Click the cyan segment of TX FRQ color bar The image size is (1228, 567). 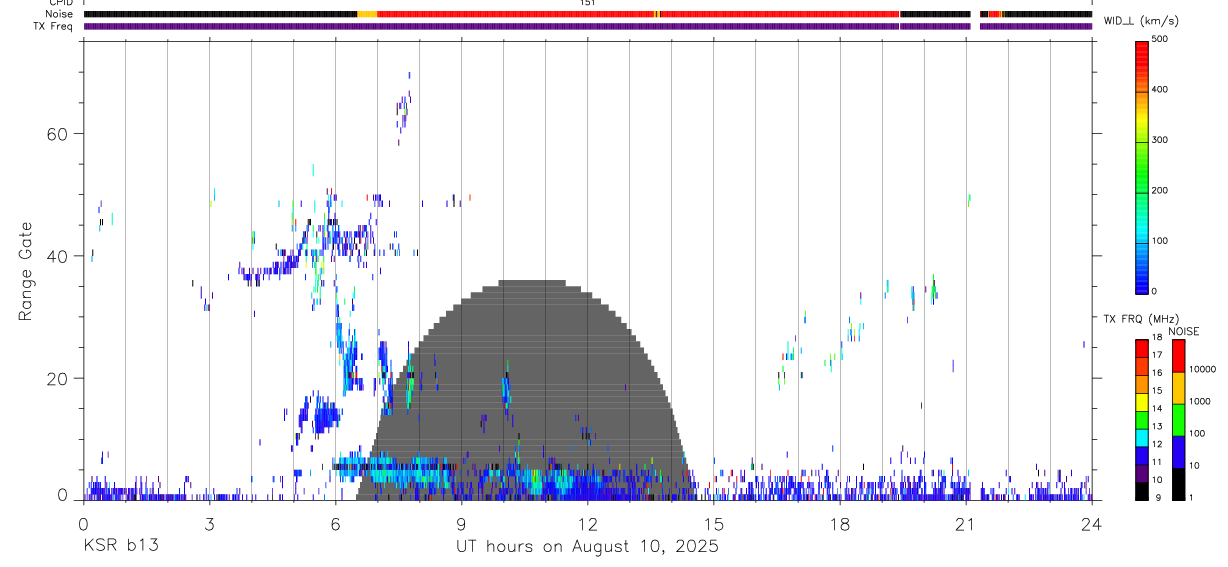(x=1142, y=438)
